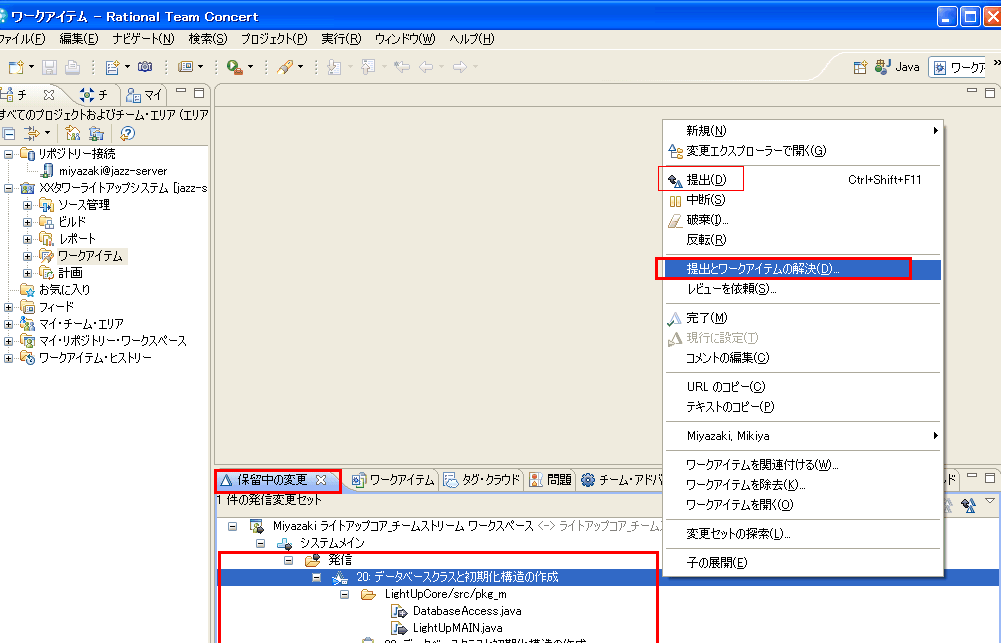Click the Collapse All icon in team panel

[9, 133]
